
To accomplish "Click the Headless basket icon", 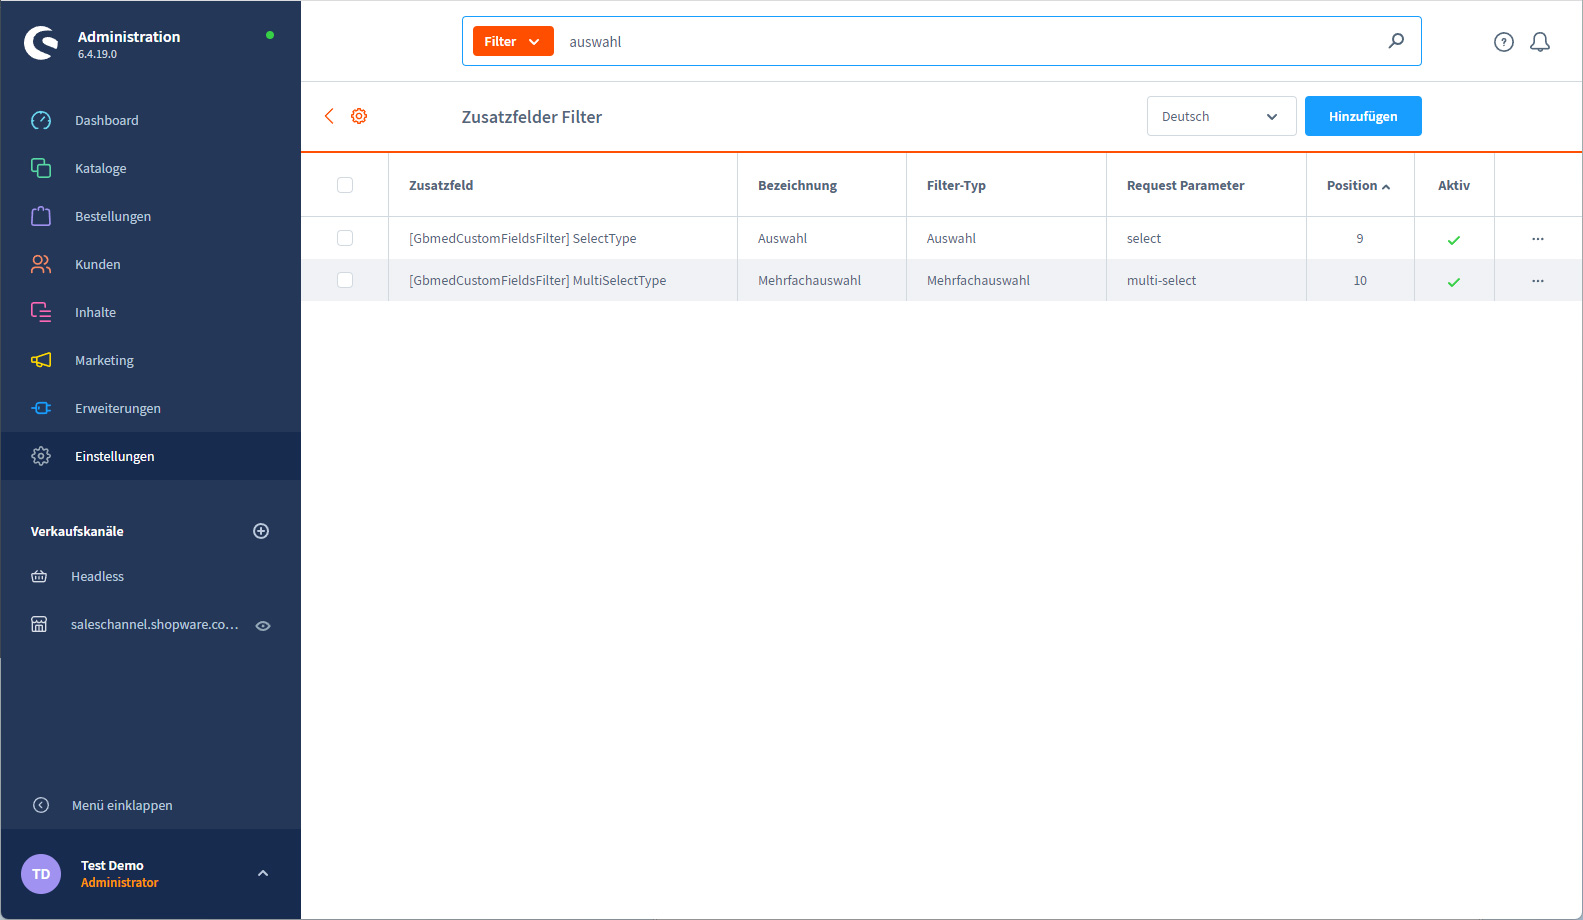I will (39, 576).
